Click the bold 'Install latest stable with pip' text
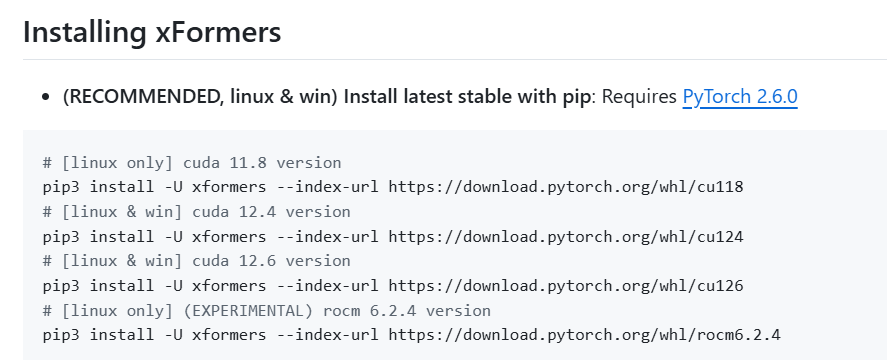Viewport: 887px width, 360px height. [467, 97]
